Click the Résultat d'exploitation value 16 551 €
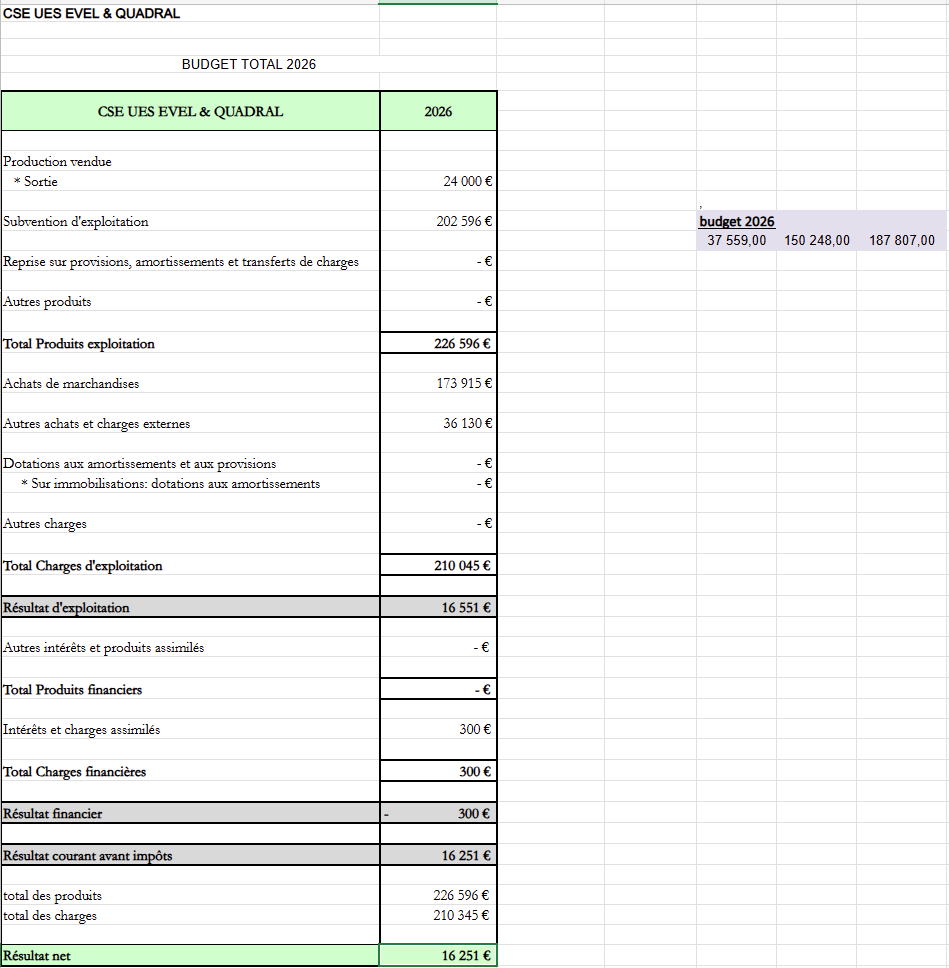949x968 pixels. [466, 608]
